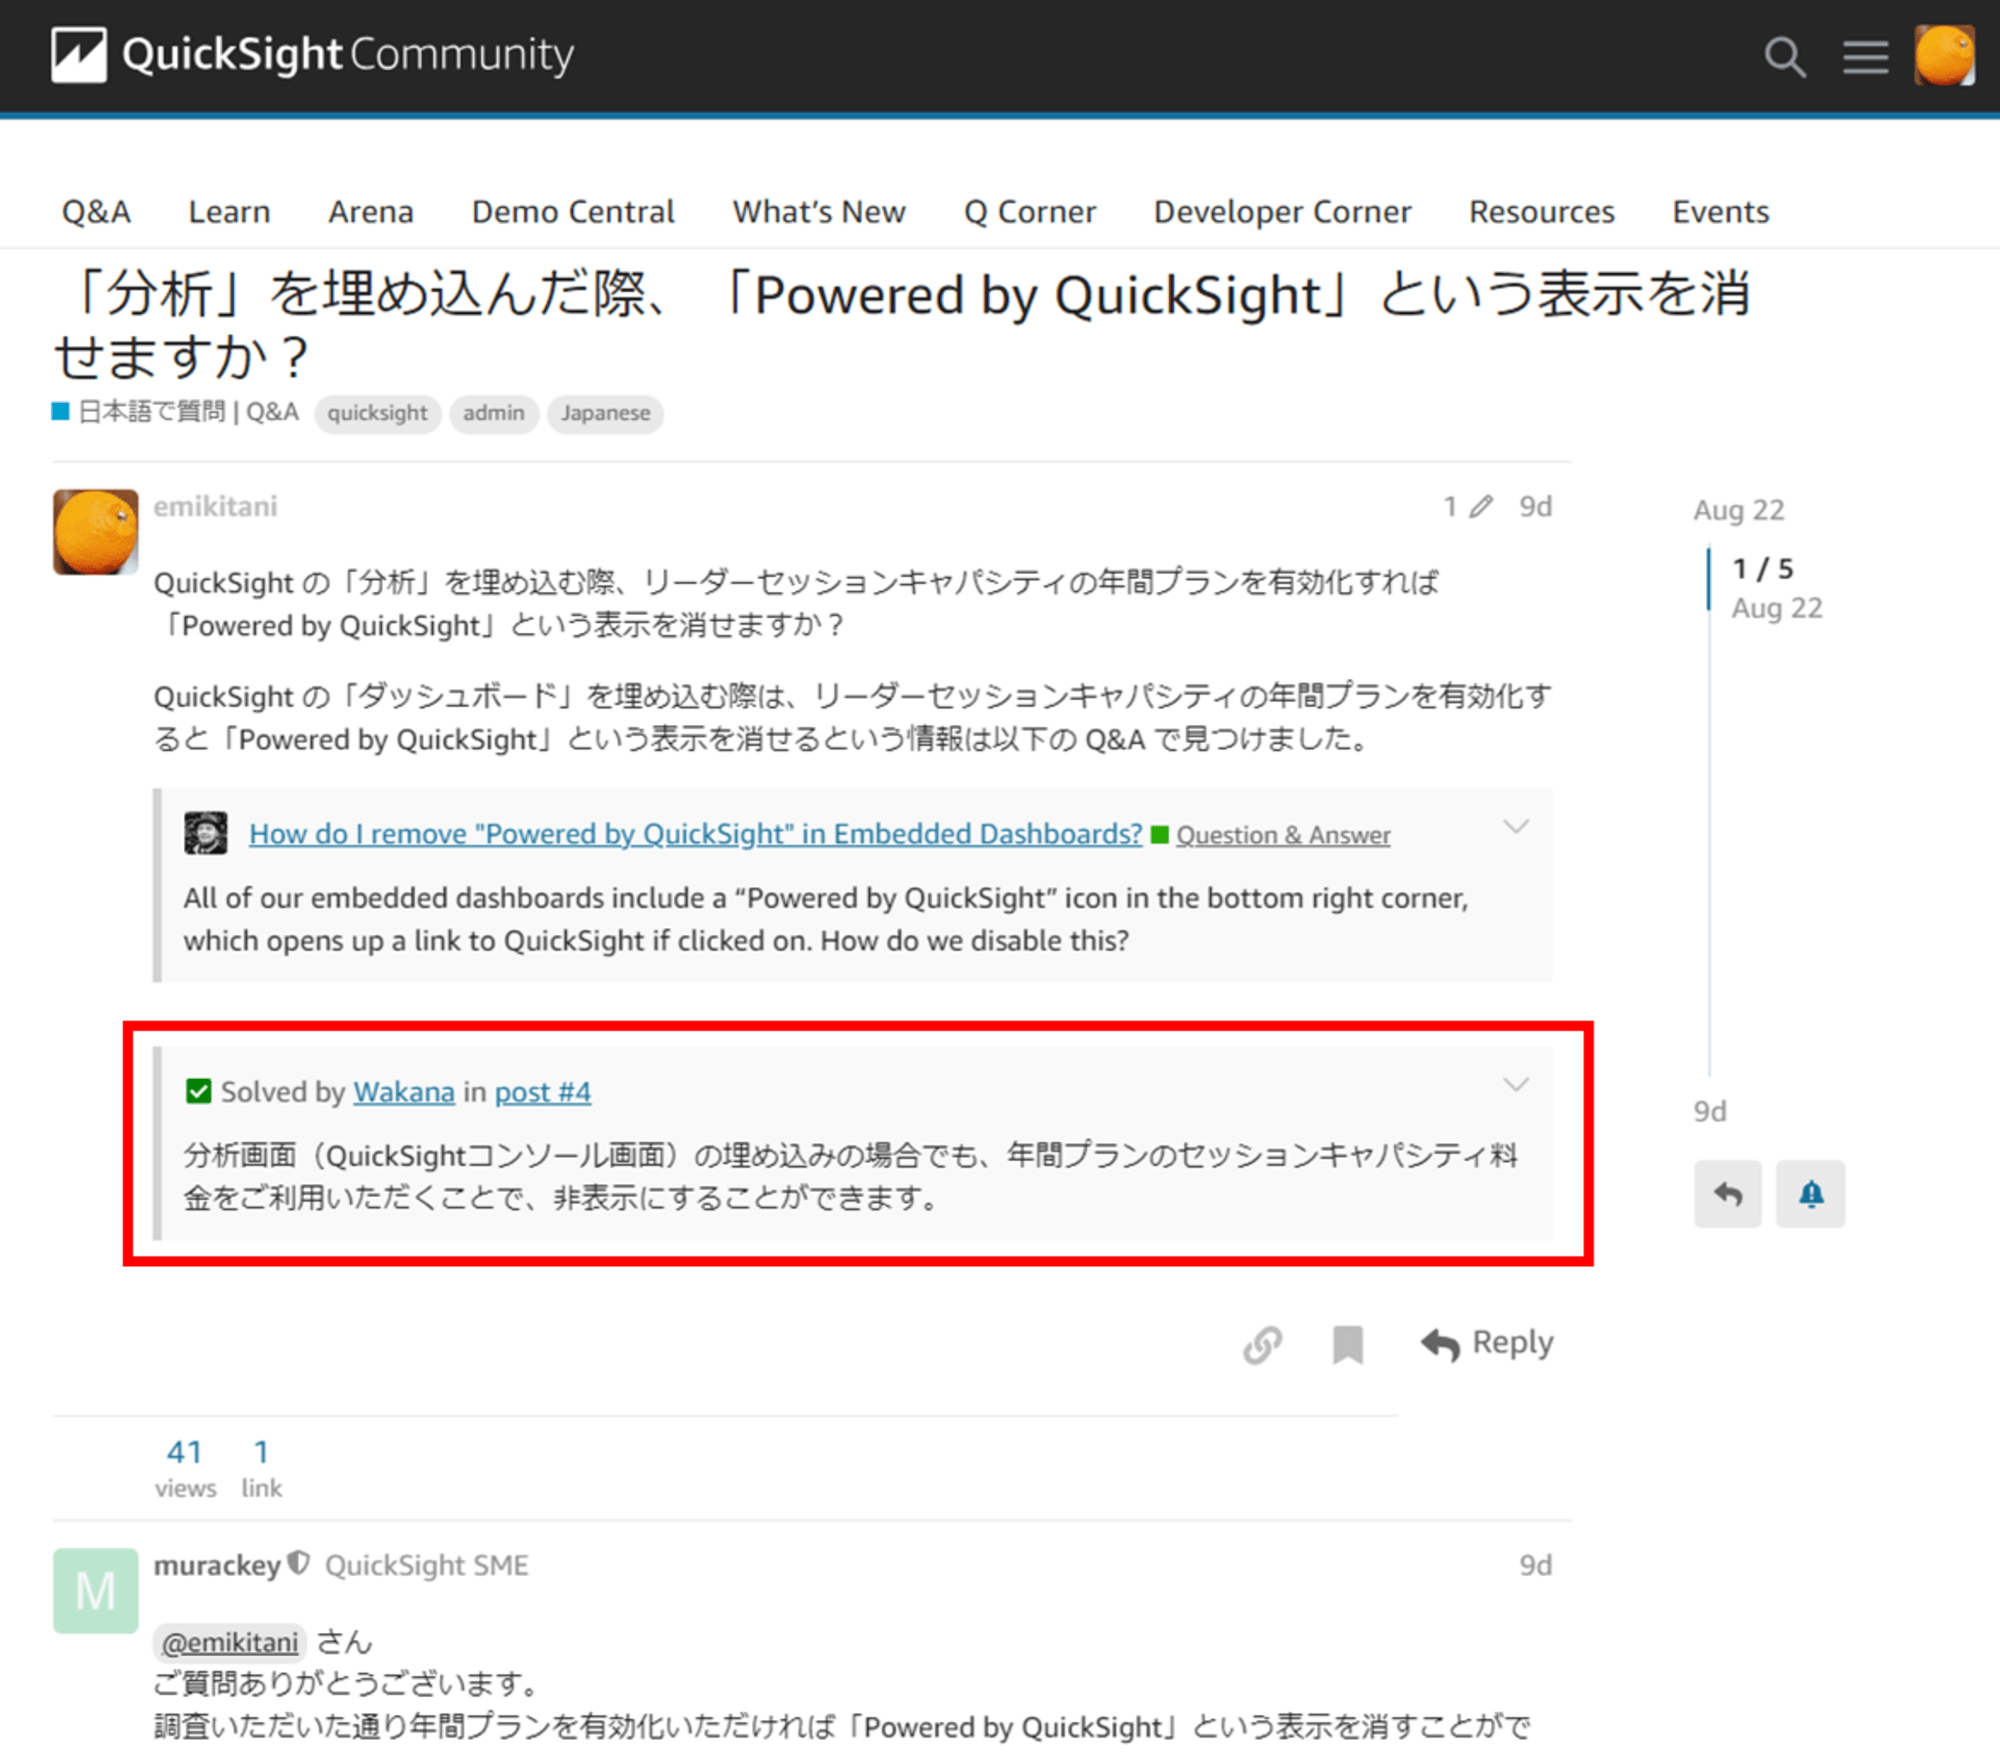Click the 日本語で質問 | Q&A category link

(x=176, y=412)
